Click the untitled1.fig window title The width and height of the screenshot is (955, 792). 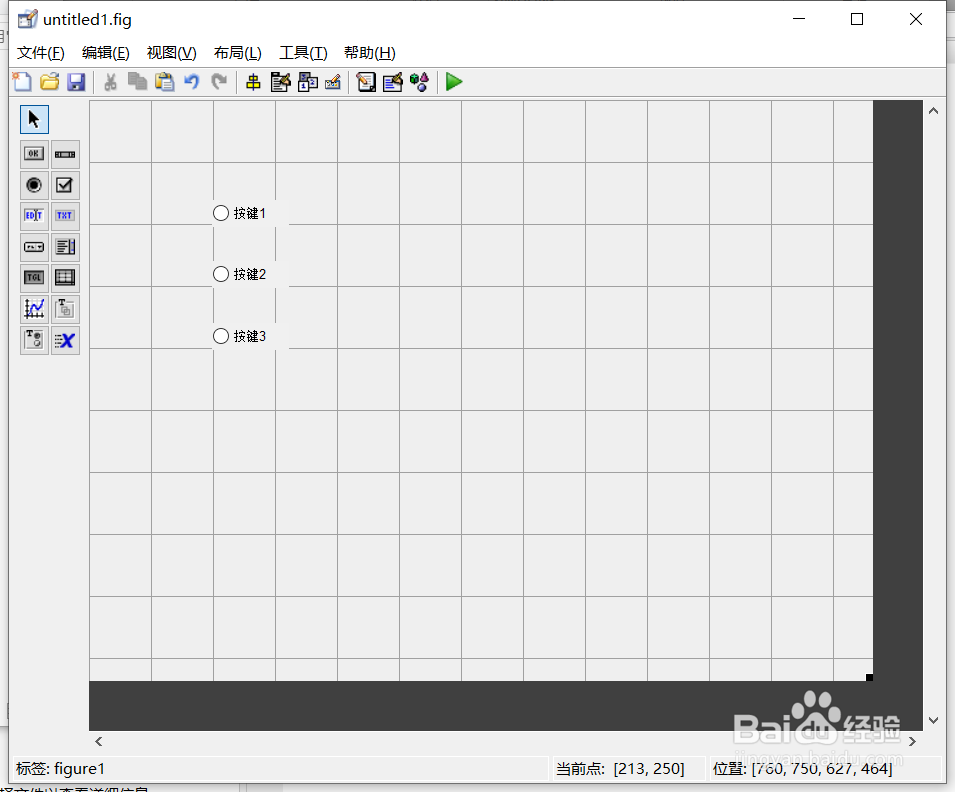[x=87, y=19]
